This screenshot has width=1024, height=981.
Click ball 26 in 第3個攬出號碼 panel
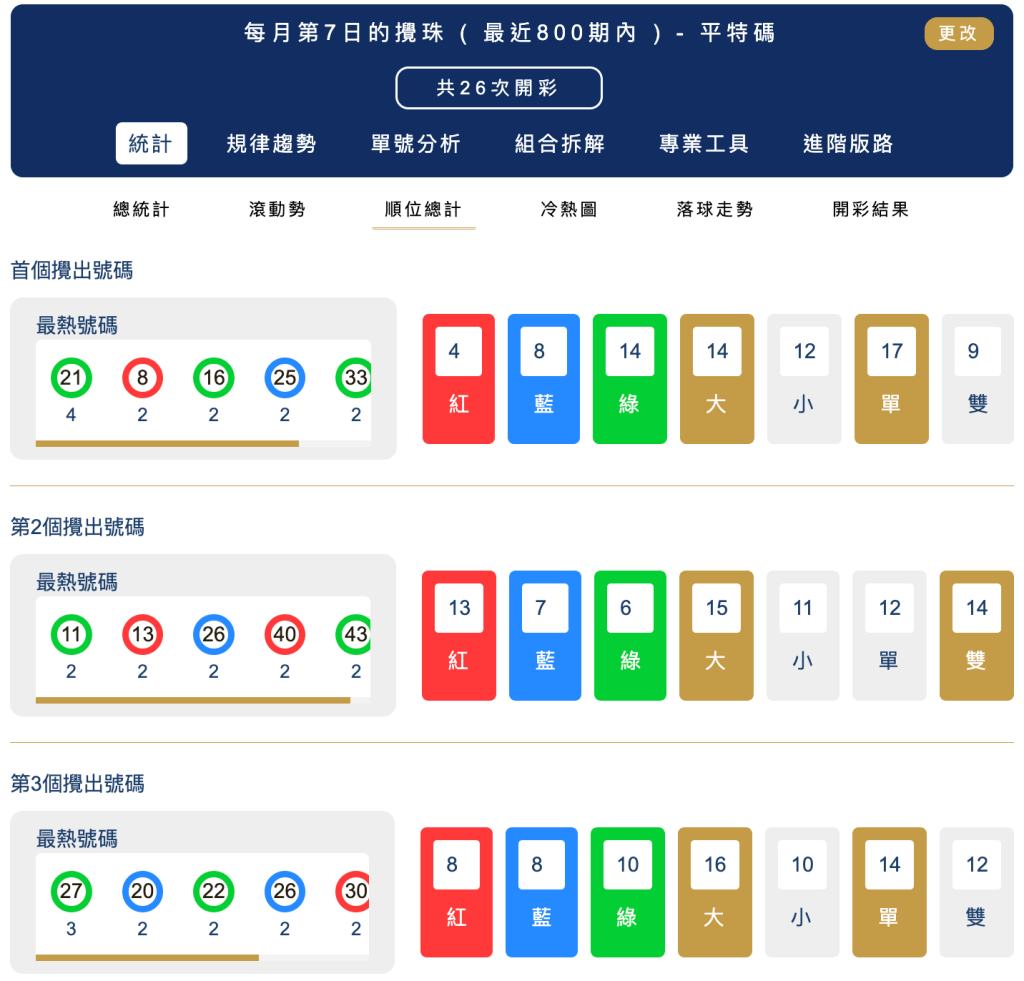pyautogui.click(x=284, y=891)
